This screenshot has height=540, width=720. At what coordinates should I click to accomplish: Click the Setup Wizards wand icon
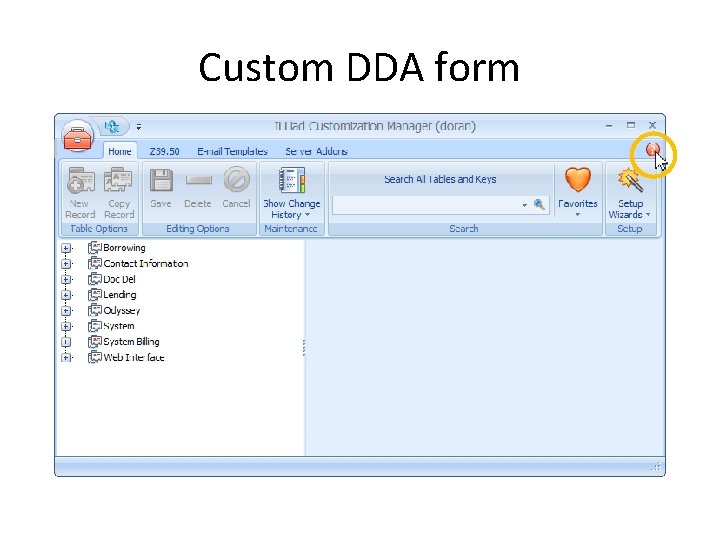(x=630, y=180)
